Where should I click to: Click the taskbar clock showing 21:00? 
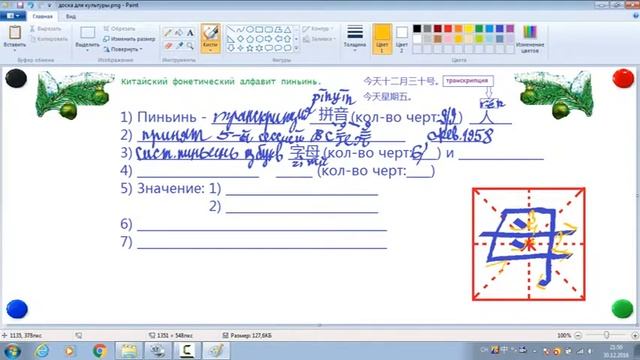[616, 351]
